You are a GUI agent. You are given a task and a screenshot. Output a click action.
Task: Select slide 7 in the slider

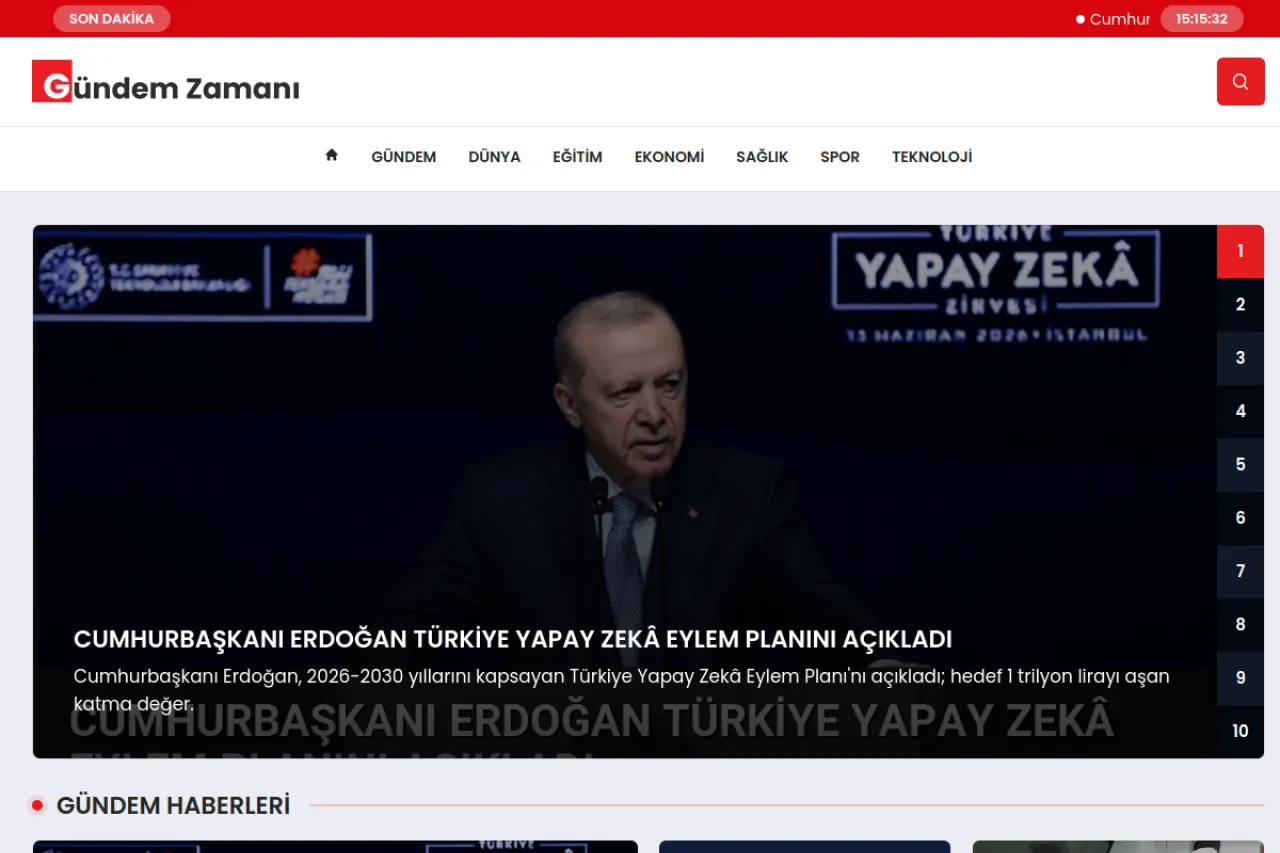tap(1240, 571)
